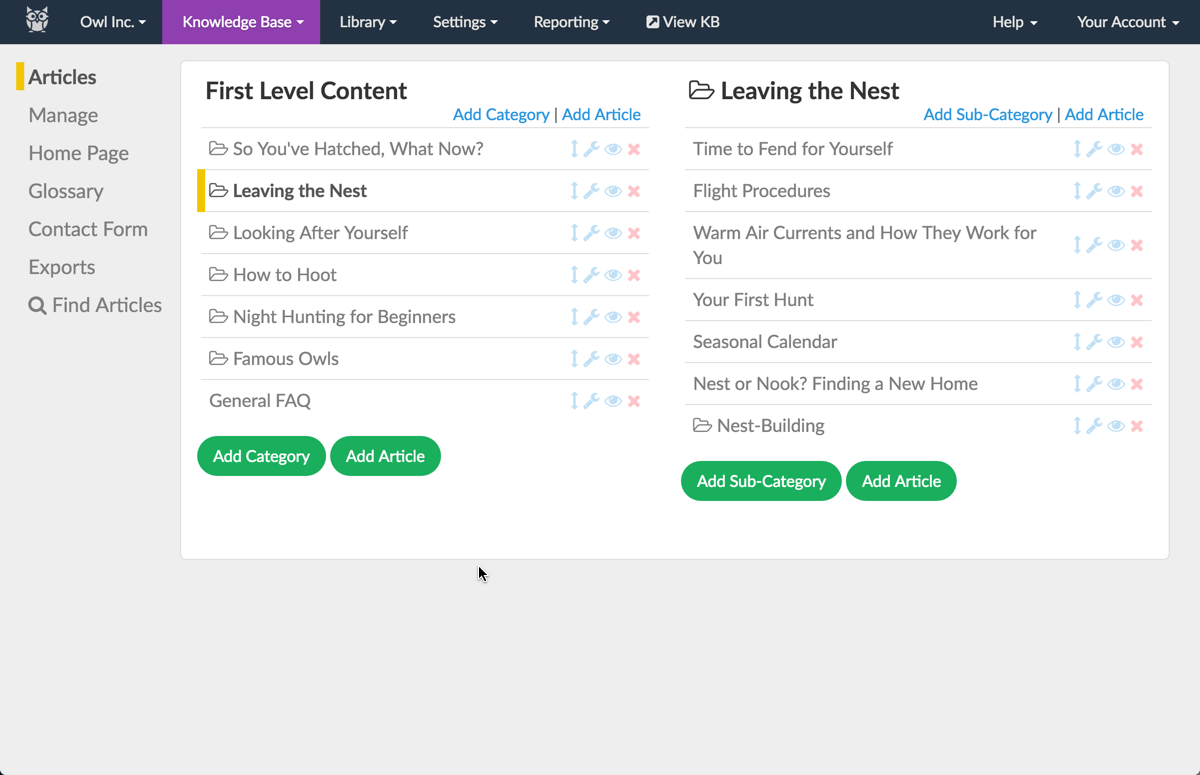The width and height of the screenshot is (1200, 775).
Task: Click the Find Articles search icon
Action: click(x=38, y=305)
